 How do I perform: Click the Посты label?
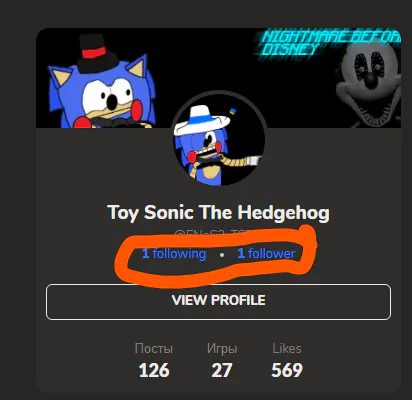point(154,349)
